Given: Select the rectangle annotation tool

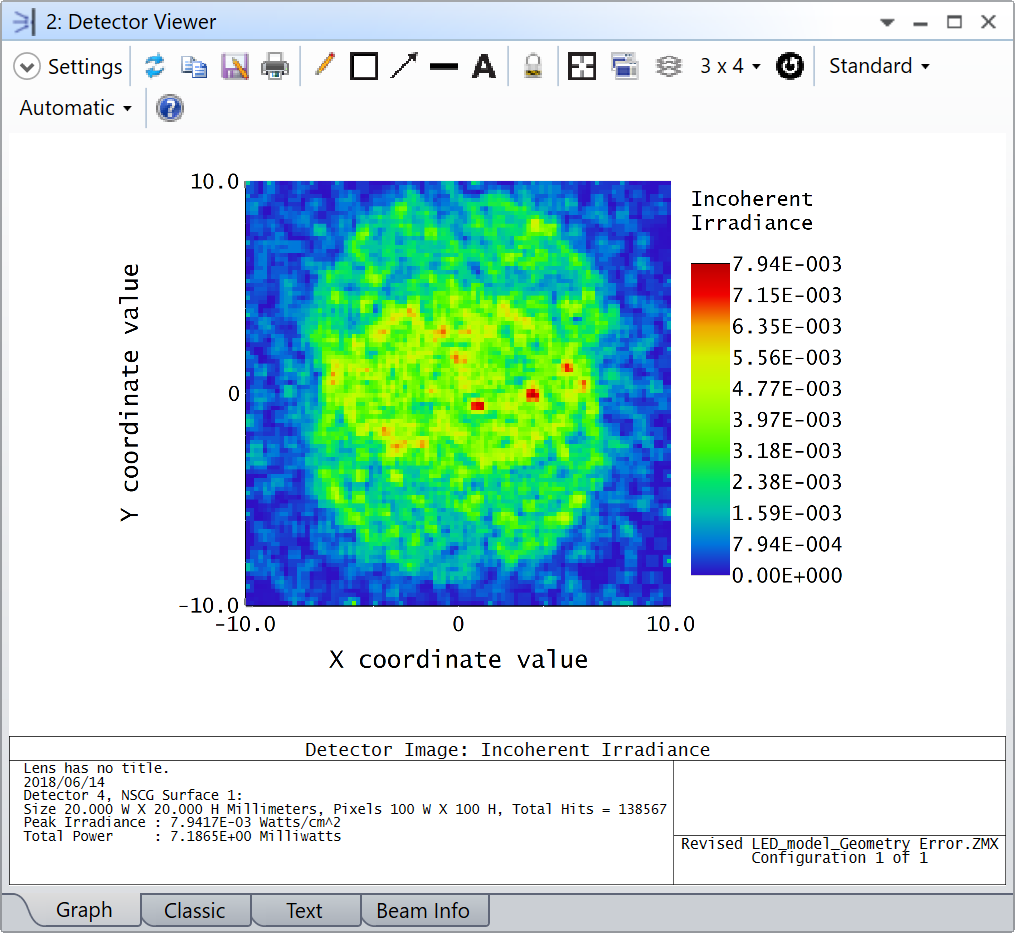Looking at the screenshot, I should tap(364, 66).
